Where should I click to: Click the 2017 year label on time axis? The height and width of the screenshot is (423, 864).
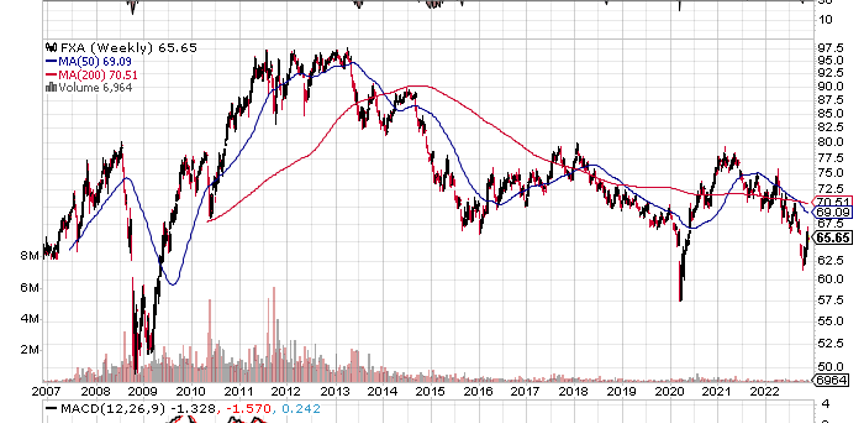coord(526,391)
